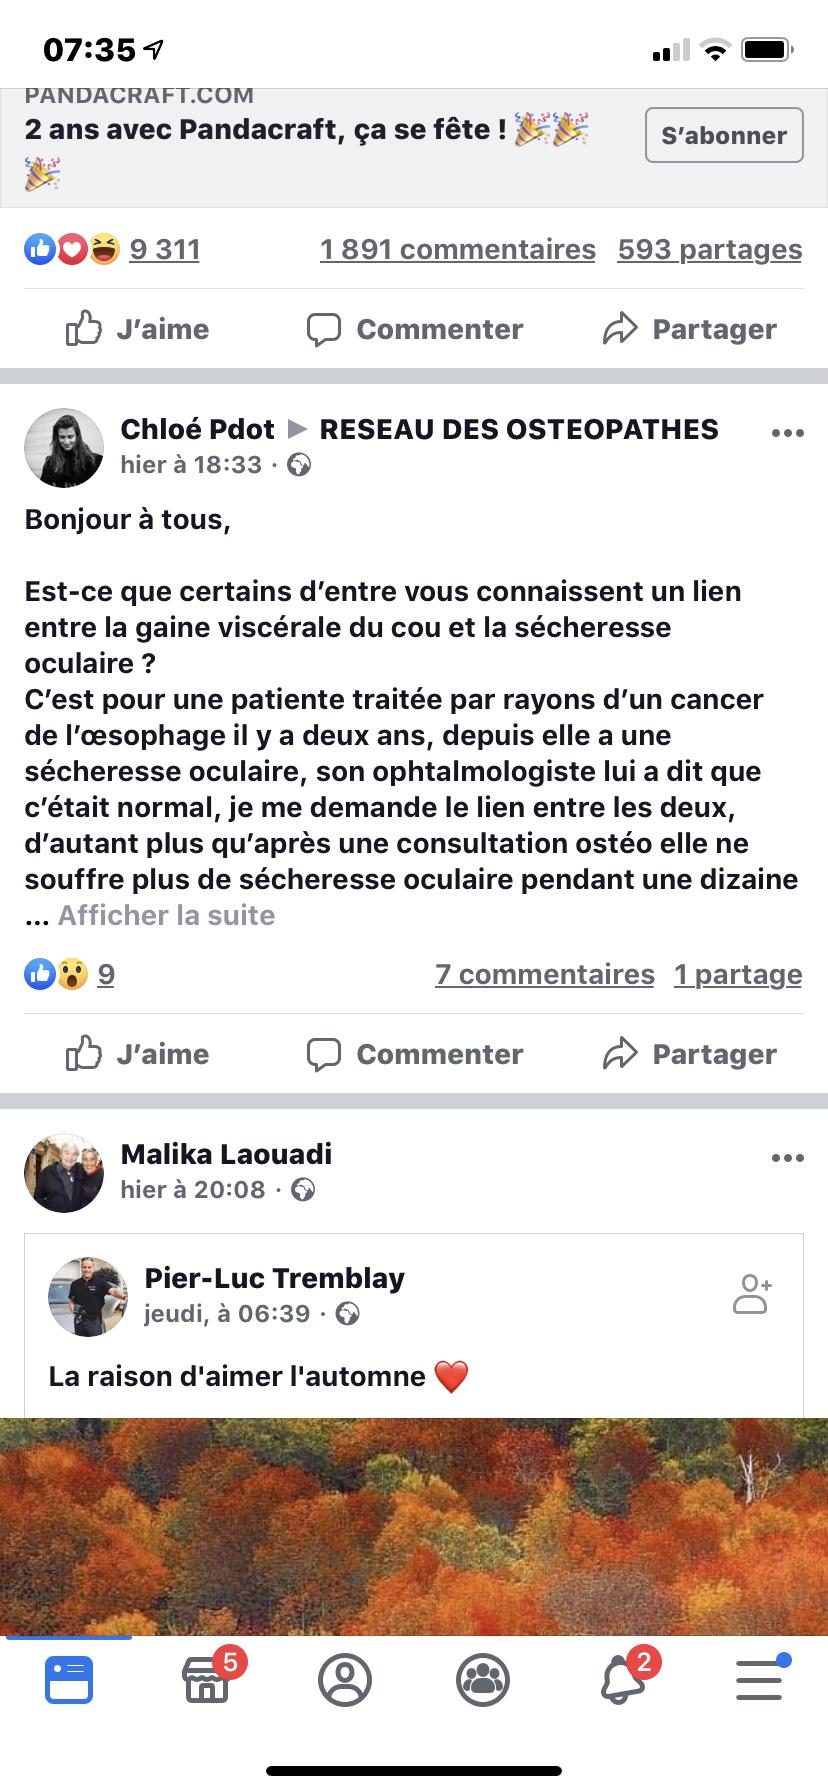Comment on the osteopath group post
Viewport: 828px width, 1792px height.
click(414, 1054)
